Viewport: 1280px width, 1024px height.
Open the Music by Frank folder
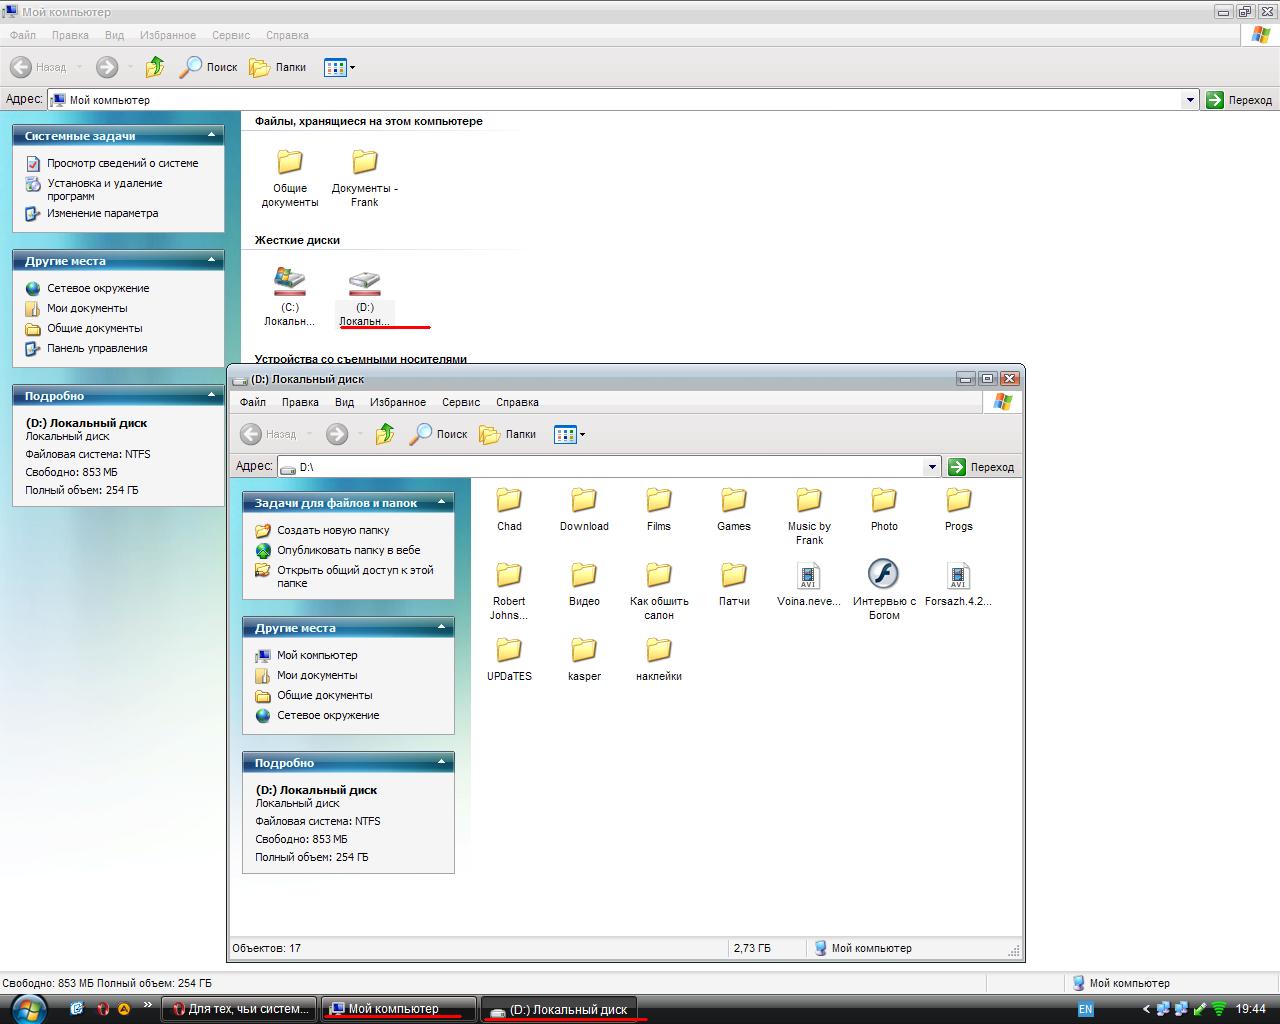tap(808, 501)
